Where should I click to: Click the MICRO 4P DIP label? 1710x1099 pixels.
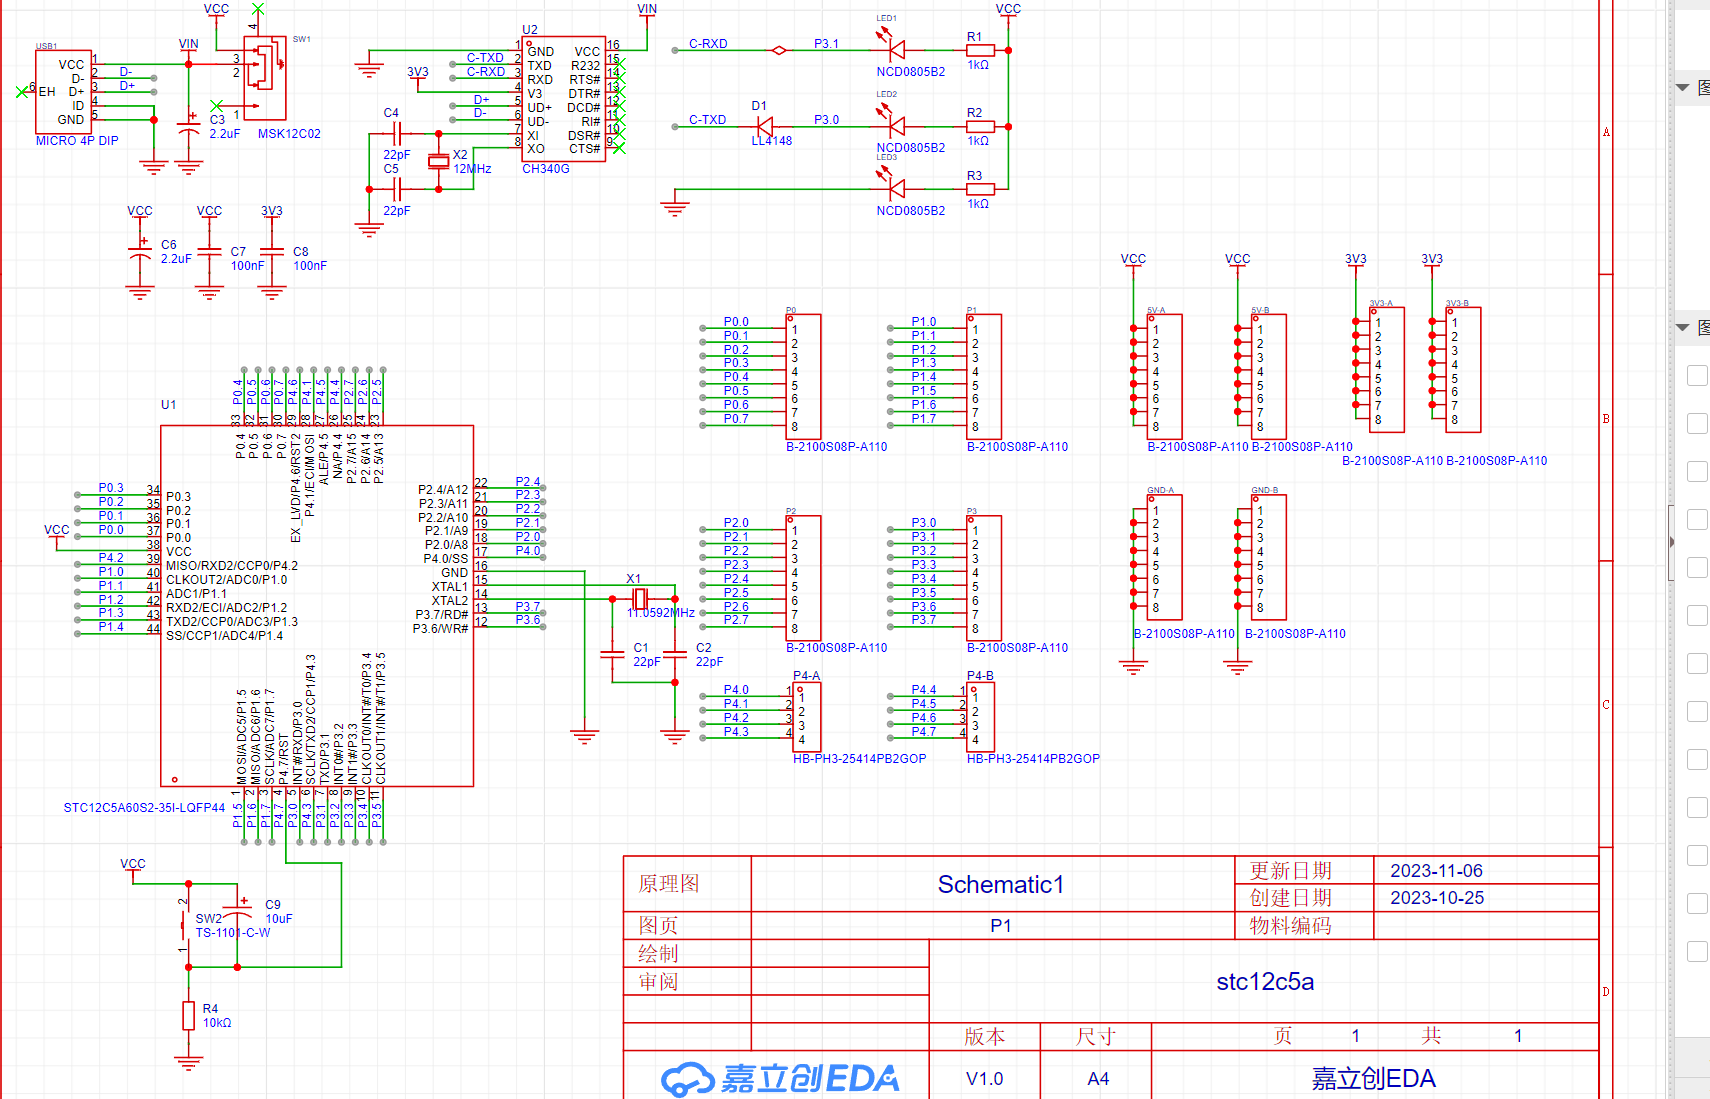(x=77, y=141)
